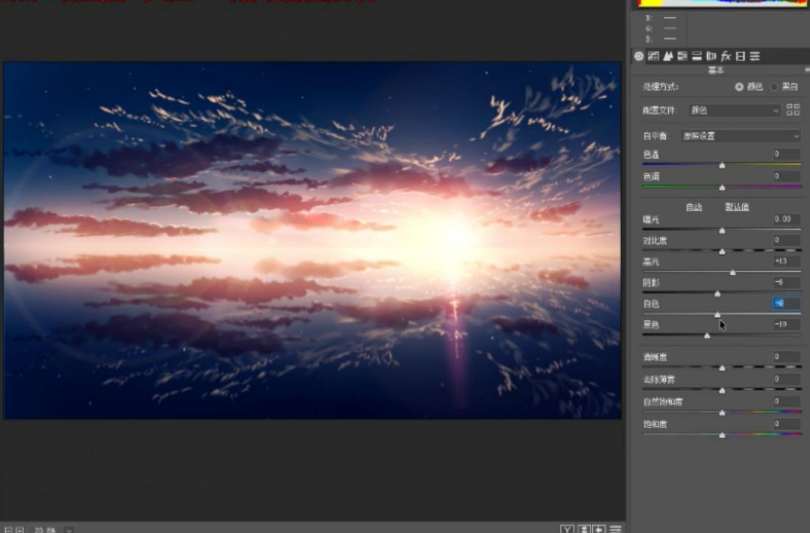Click the panel menu icon beside 基本 header

point(807,70)
